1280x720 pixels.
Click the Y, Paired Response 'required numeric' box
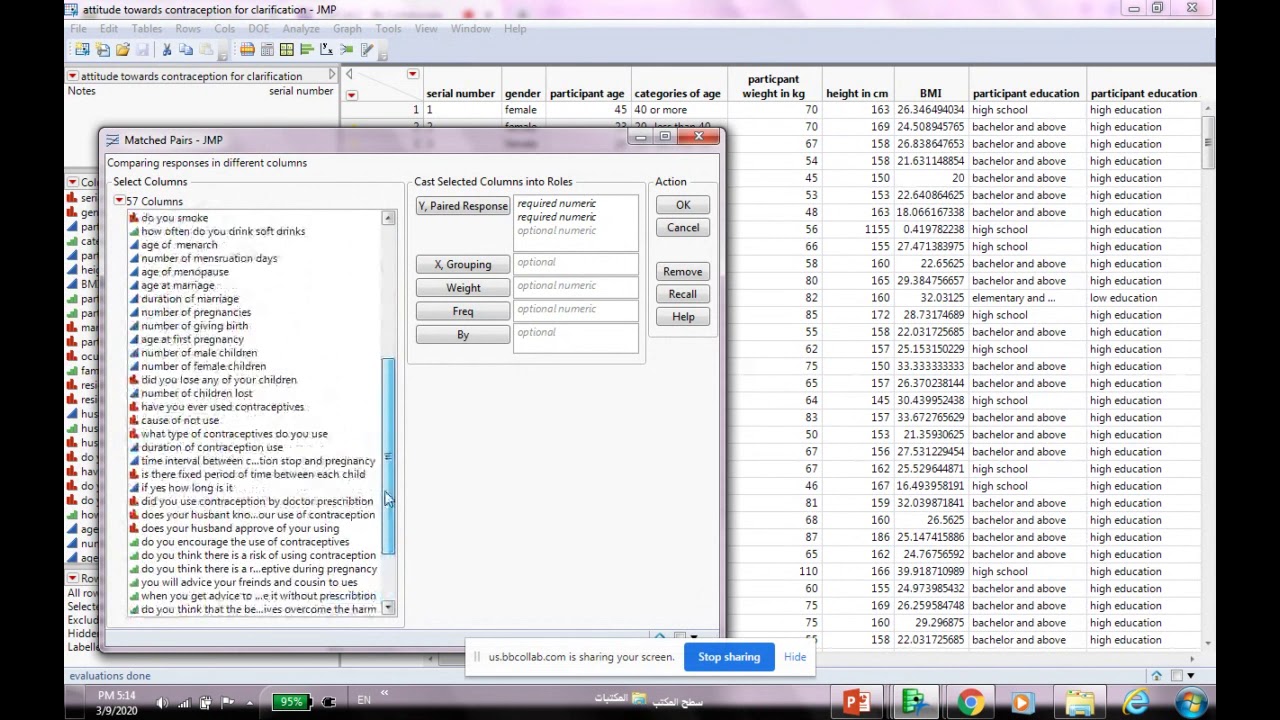click(576, 223)
